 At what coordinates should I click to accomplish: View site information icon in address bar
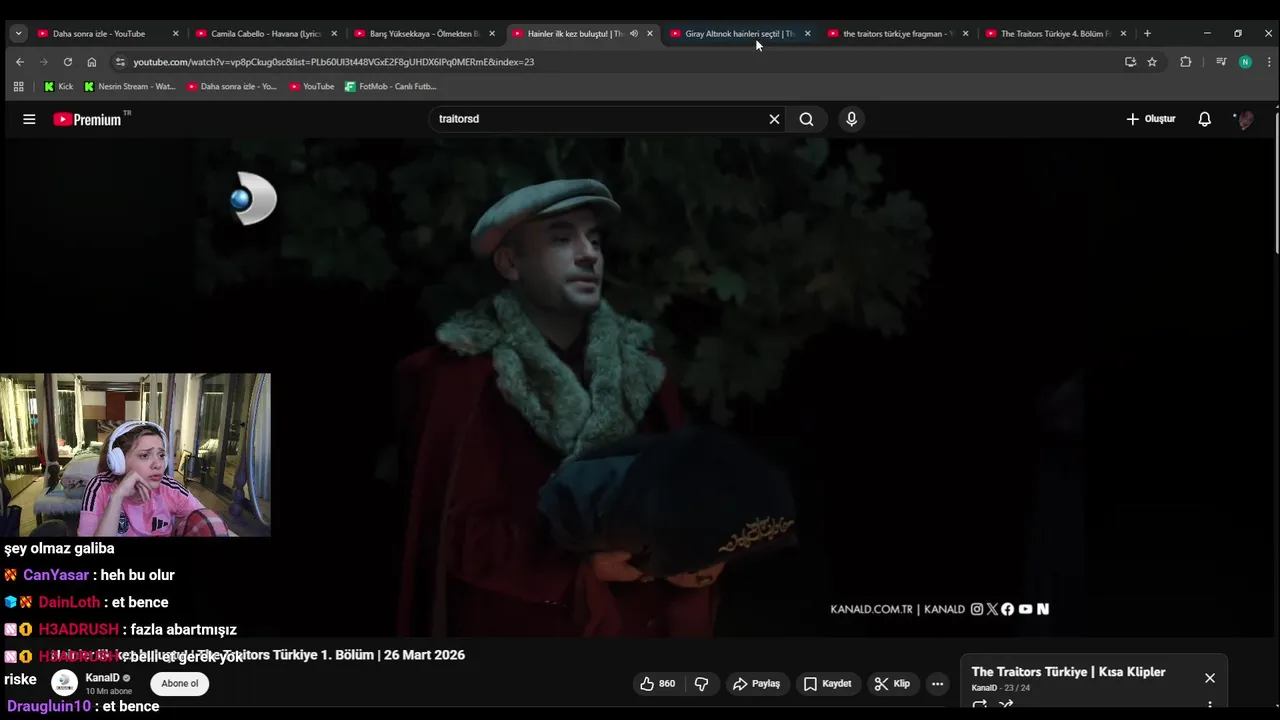120,62
